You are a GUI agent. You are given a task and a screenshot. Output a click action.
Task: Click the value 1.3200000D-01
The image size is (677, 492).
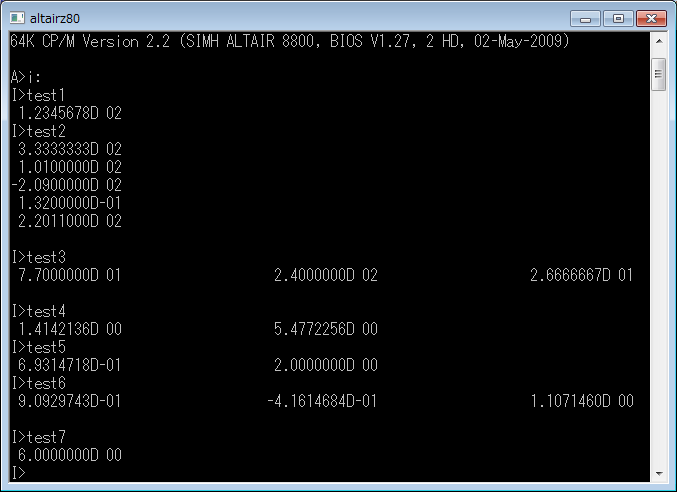coord(70,203)
